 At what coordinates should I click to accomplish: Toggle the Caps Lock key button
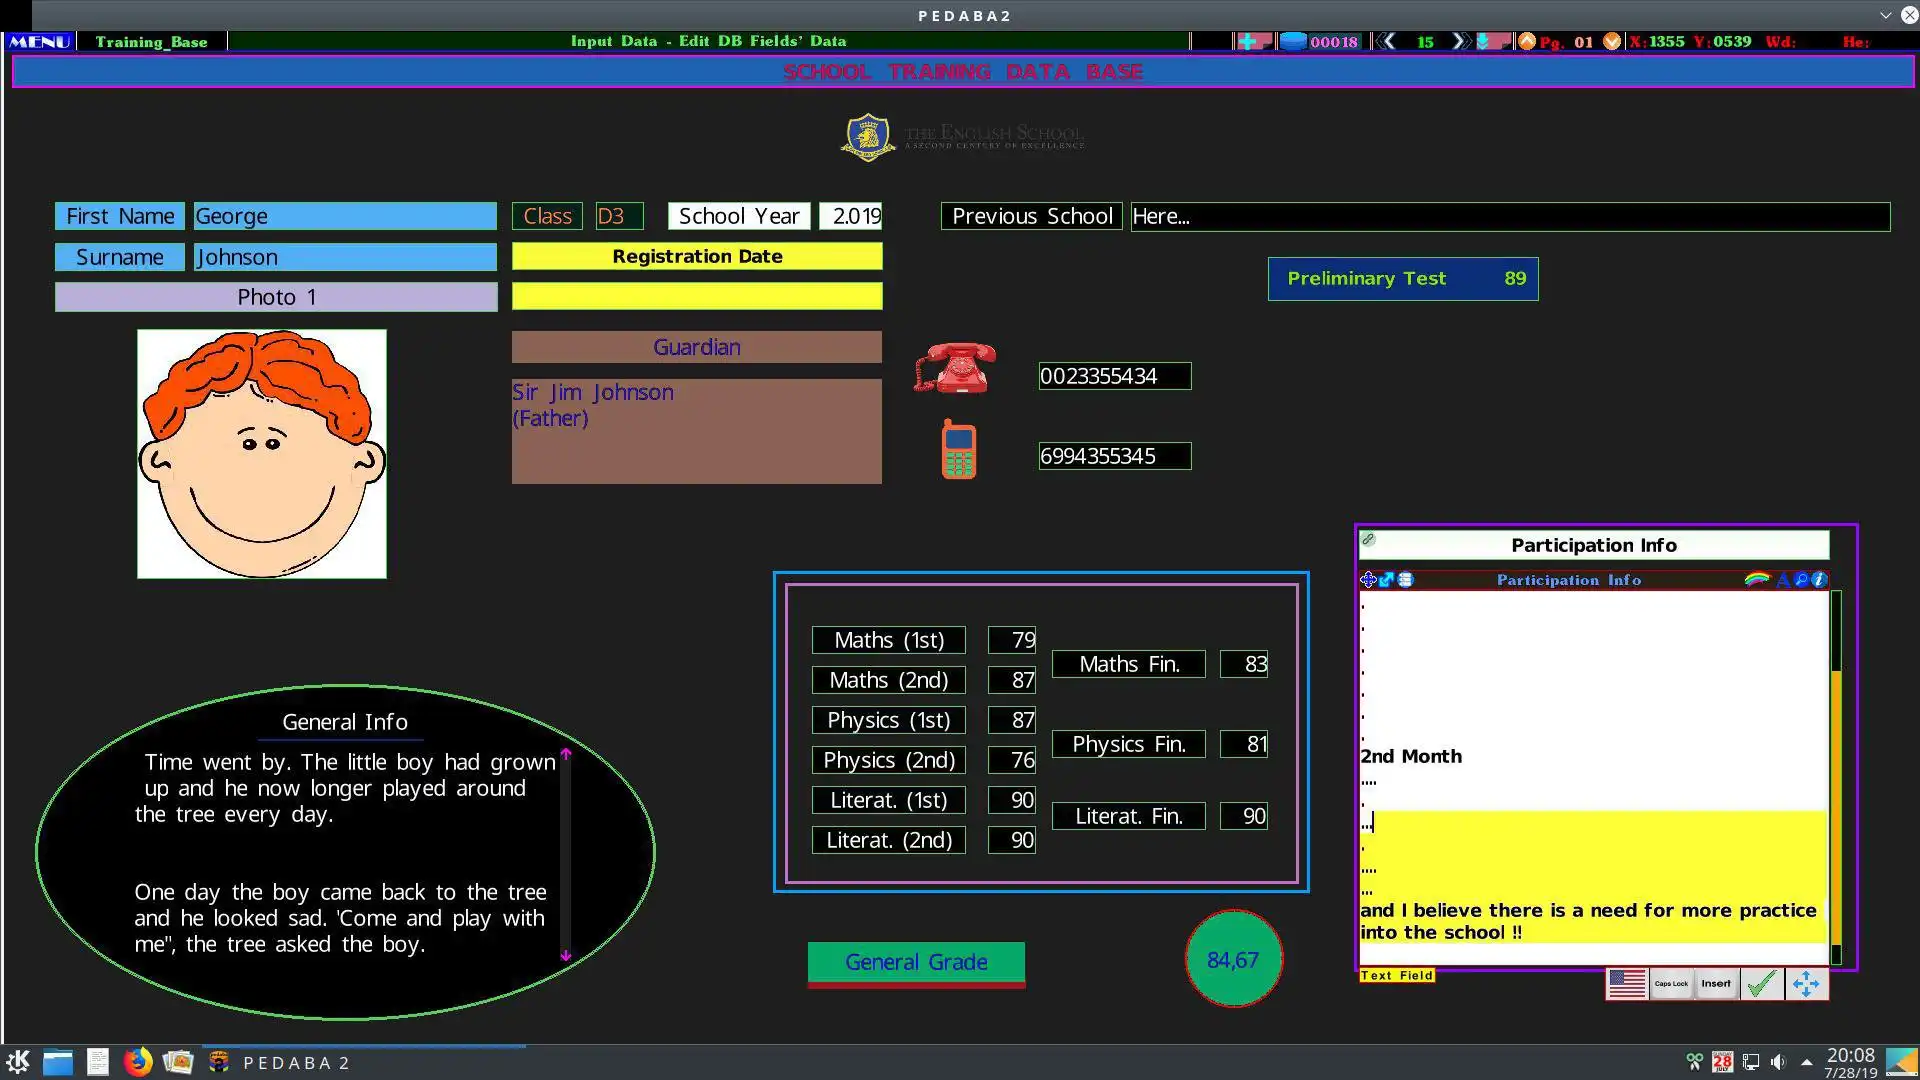tap(1671, 984)
